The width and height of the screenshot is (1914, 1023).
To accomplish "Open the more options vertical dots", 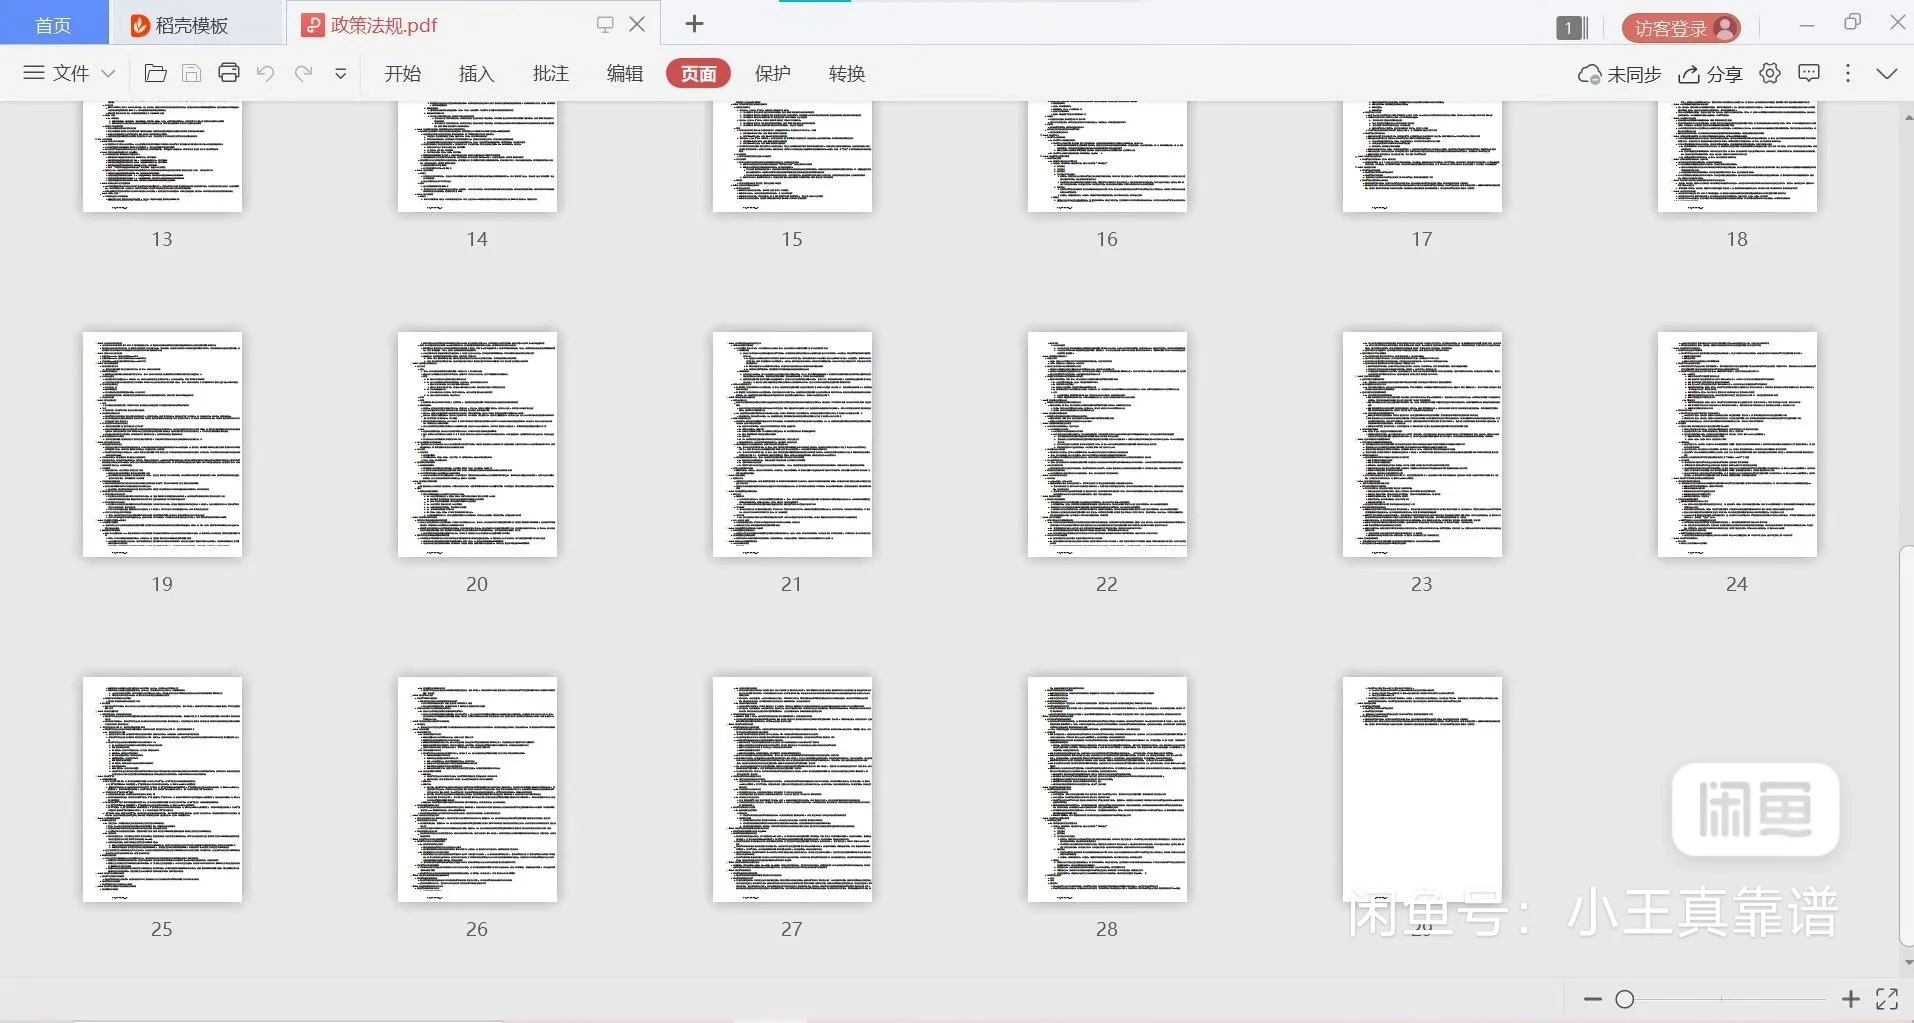I will point(1848,73).
